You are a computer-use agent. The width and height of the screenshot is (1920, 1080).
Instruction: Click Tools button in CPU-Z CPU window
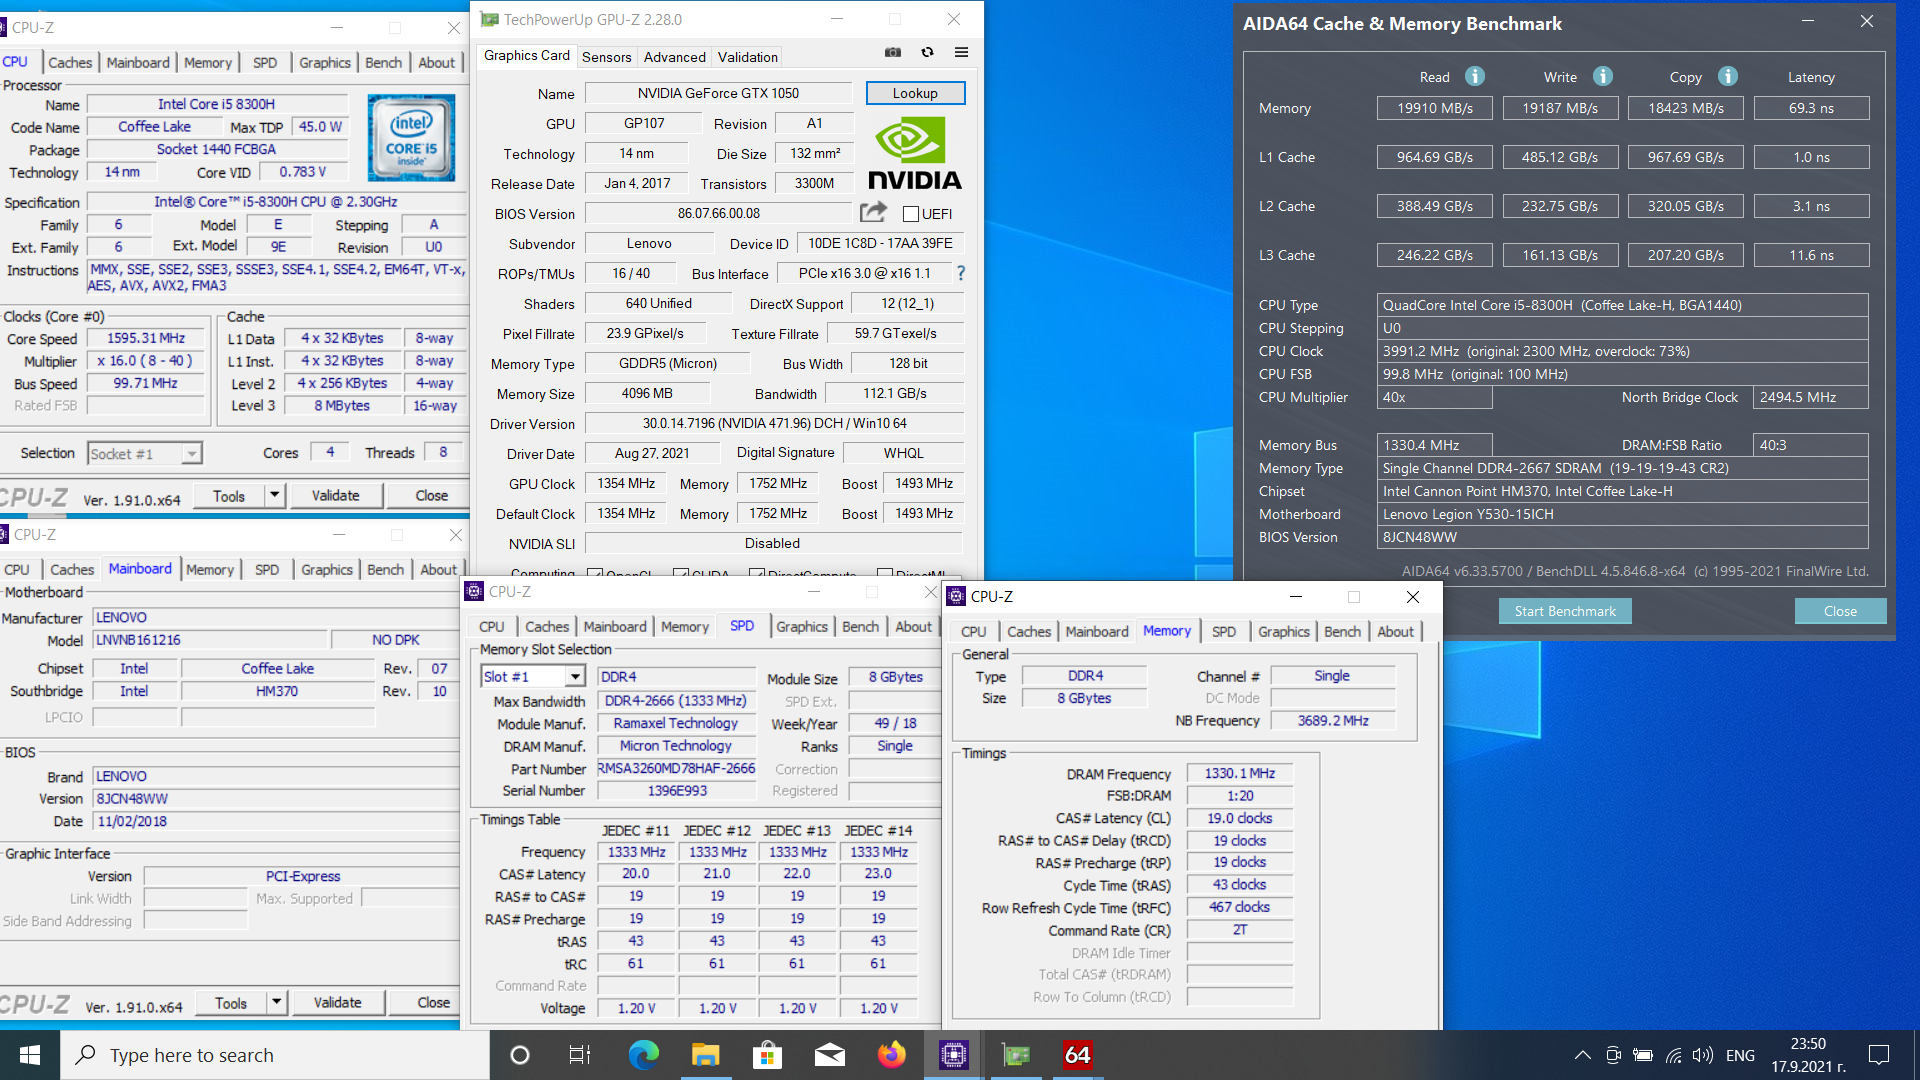coord(228,496)
